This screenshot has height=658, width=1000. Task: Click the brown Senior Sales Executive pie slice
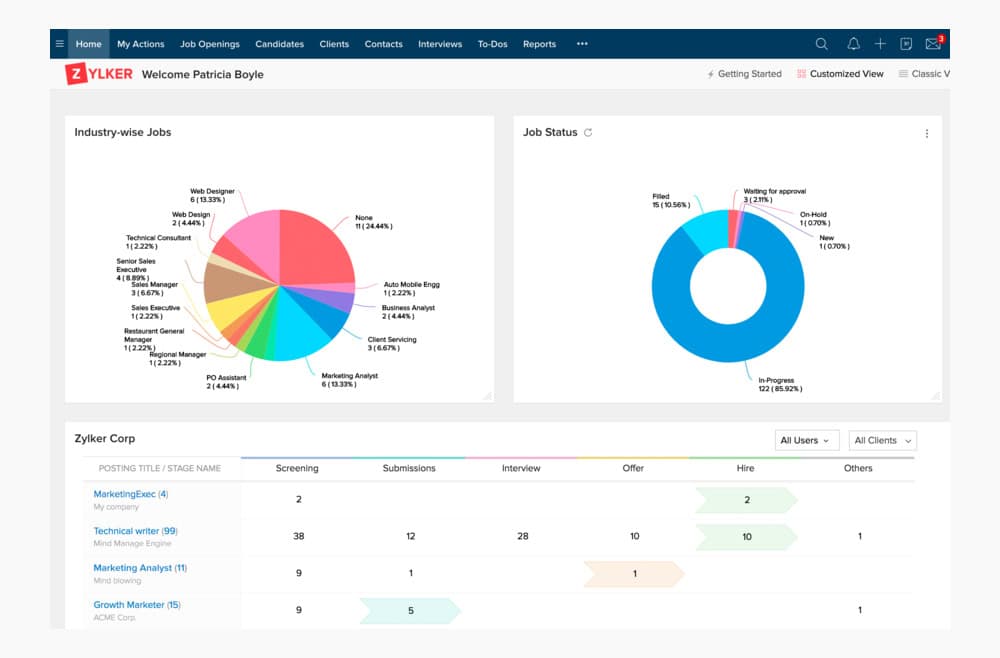(x=230, y=282)
